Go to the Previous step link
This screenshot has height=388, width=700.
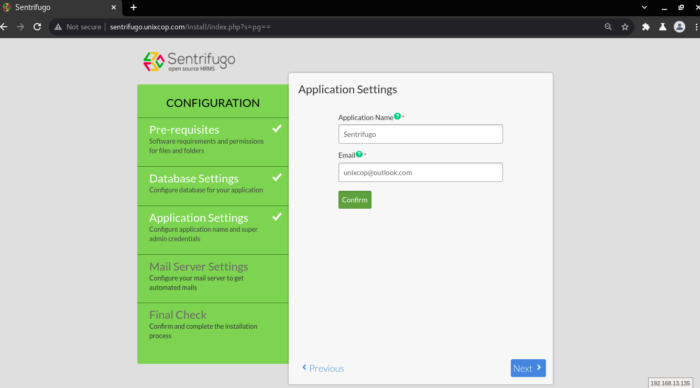(x=323, y=368)
